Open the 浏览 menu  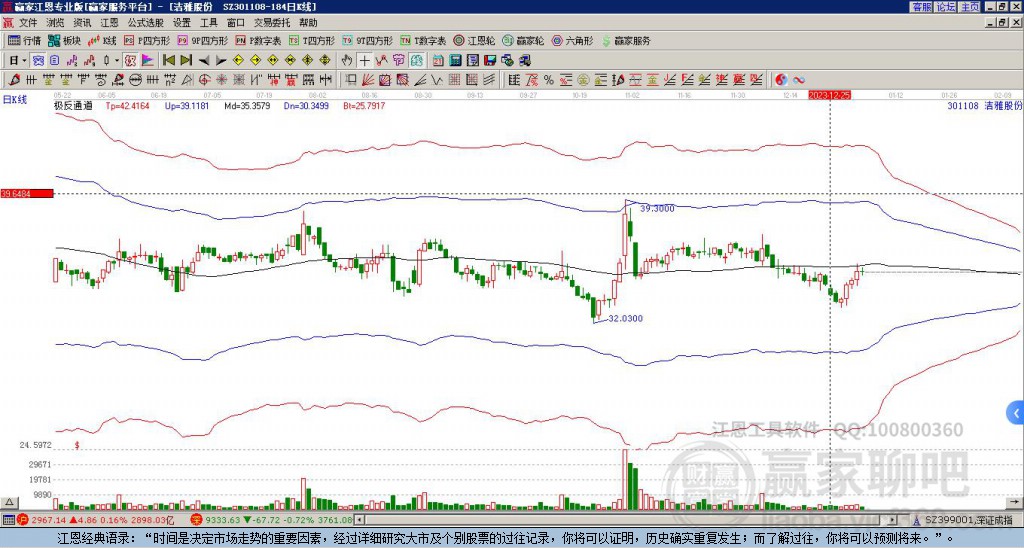click(55, 23)
